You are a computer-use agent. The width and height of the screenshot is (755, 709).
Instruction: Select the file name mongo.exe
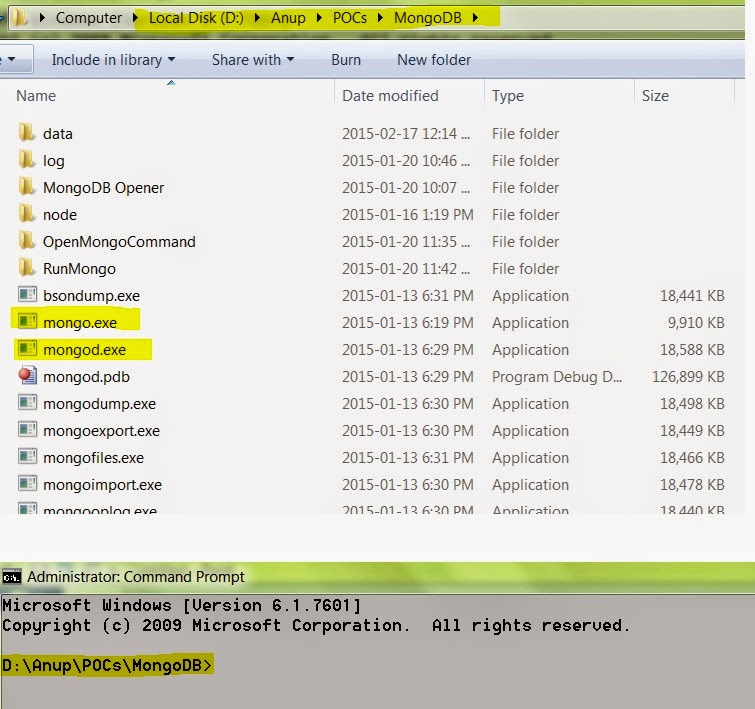[80, 322]
